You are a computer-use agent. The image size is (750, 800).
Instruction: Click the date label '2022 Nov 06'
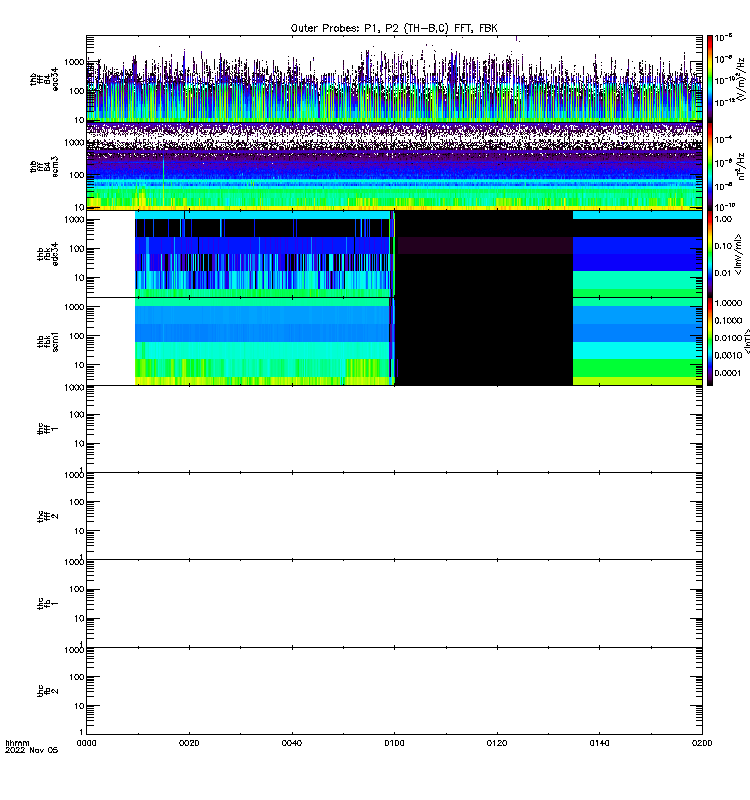(32, 750)
